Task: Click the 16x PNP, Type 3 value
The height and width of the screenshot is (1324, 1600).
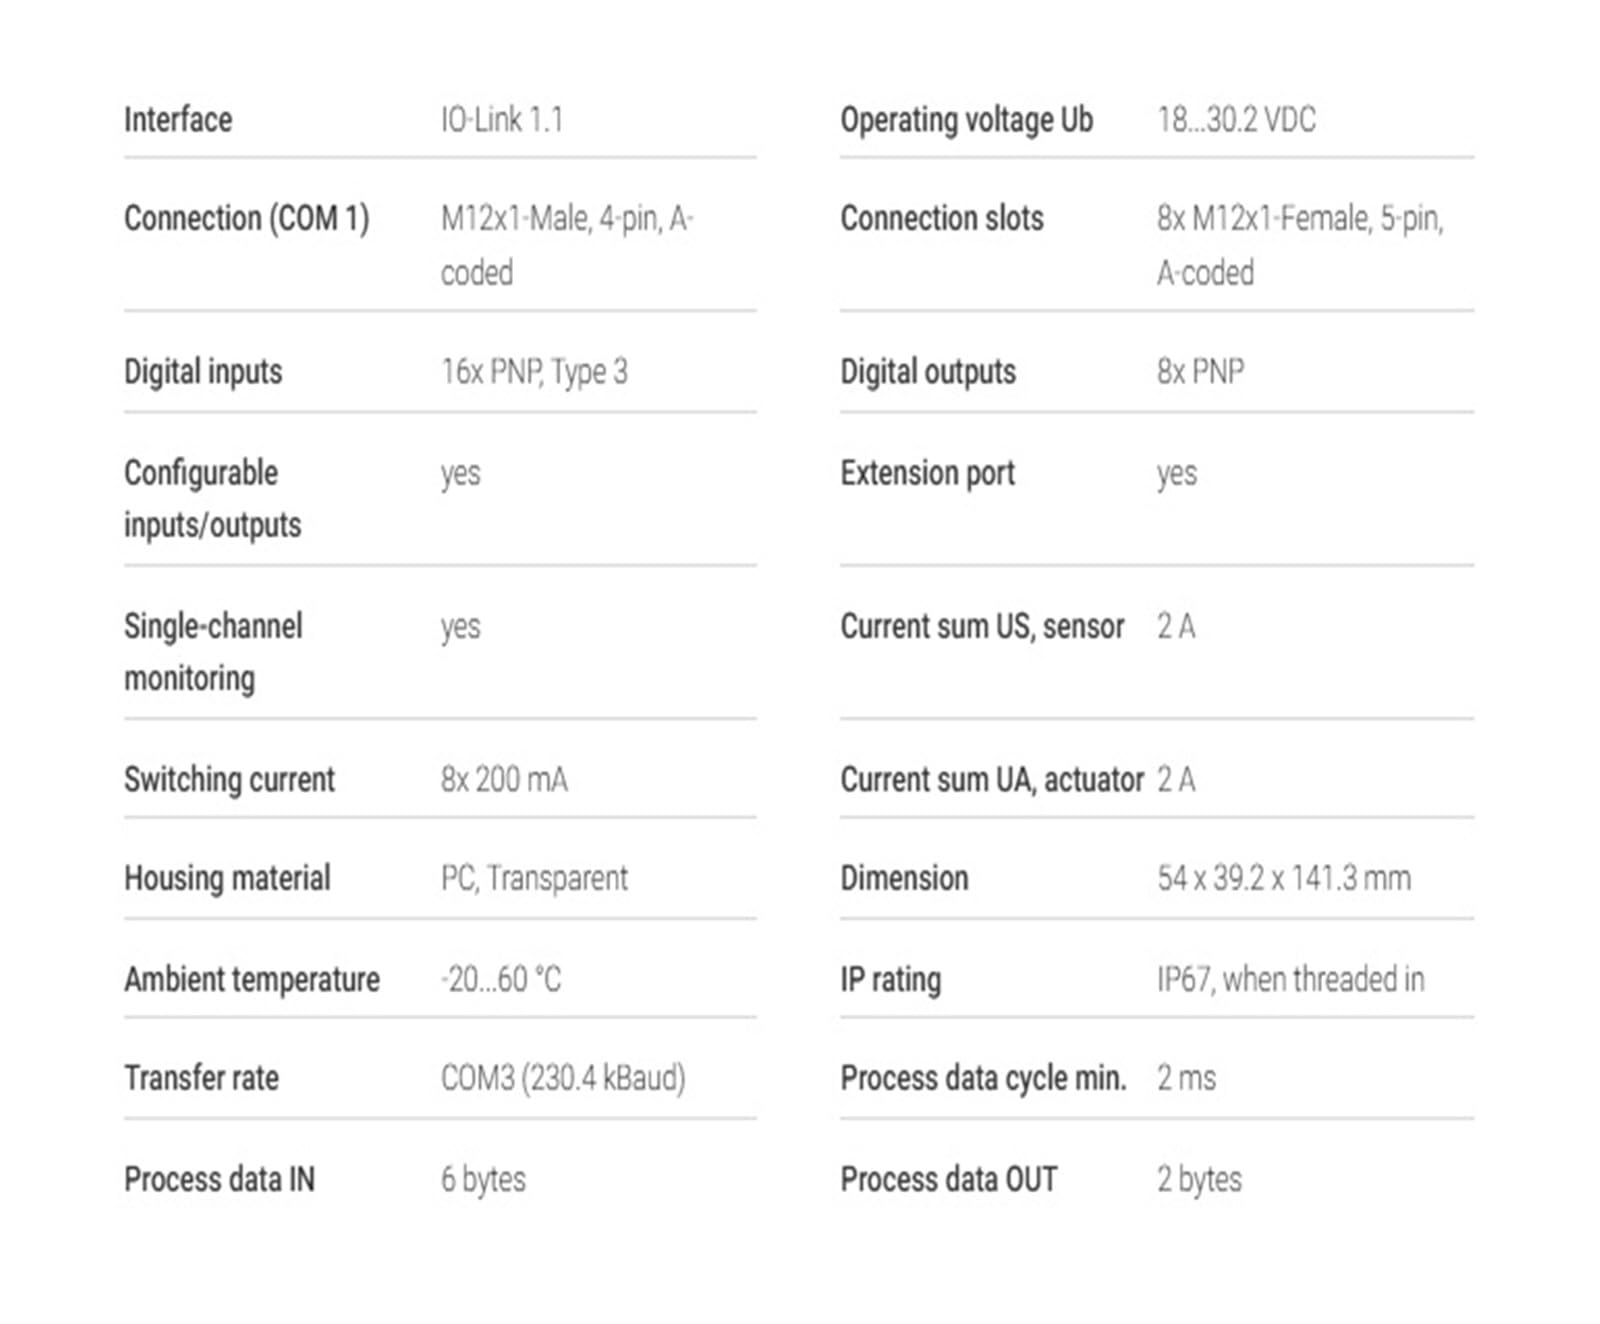Action: [x=534, y=372]
